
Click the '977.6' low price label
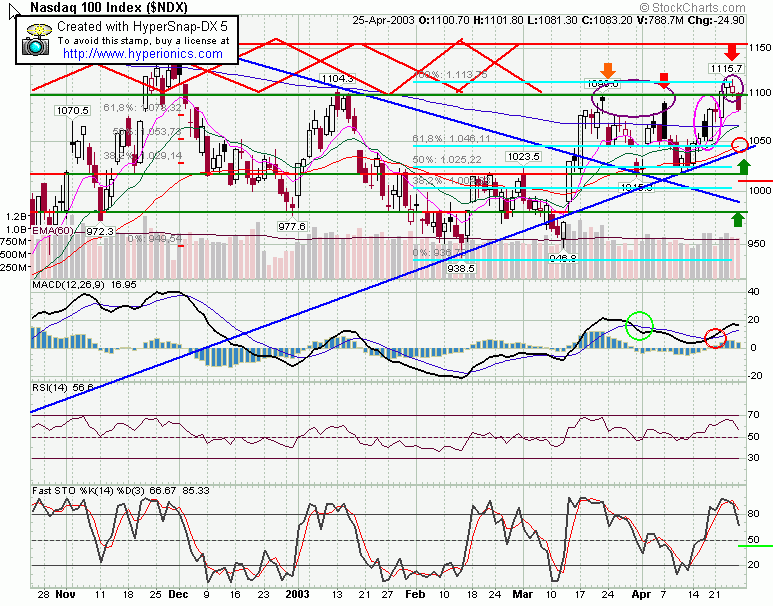click(x=292, y=226)
